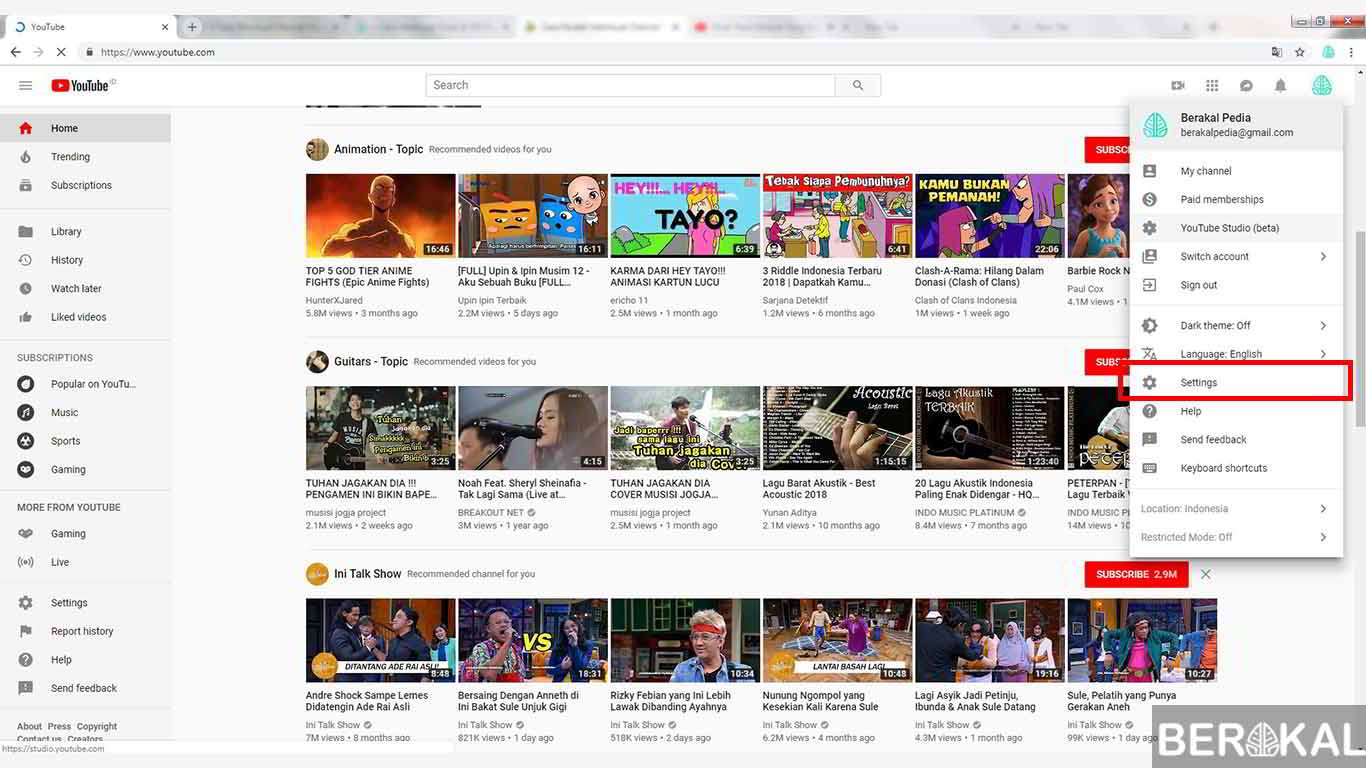Select Sign out in account menu
Viewport: 1366px width, 768px height.
click(1236, 285)
